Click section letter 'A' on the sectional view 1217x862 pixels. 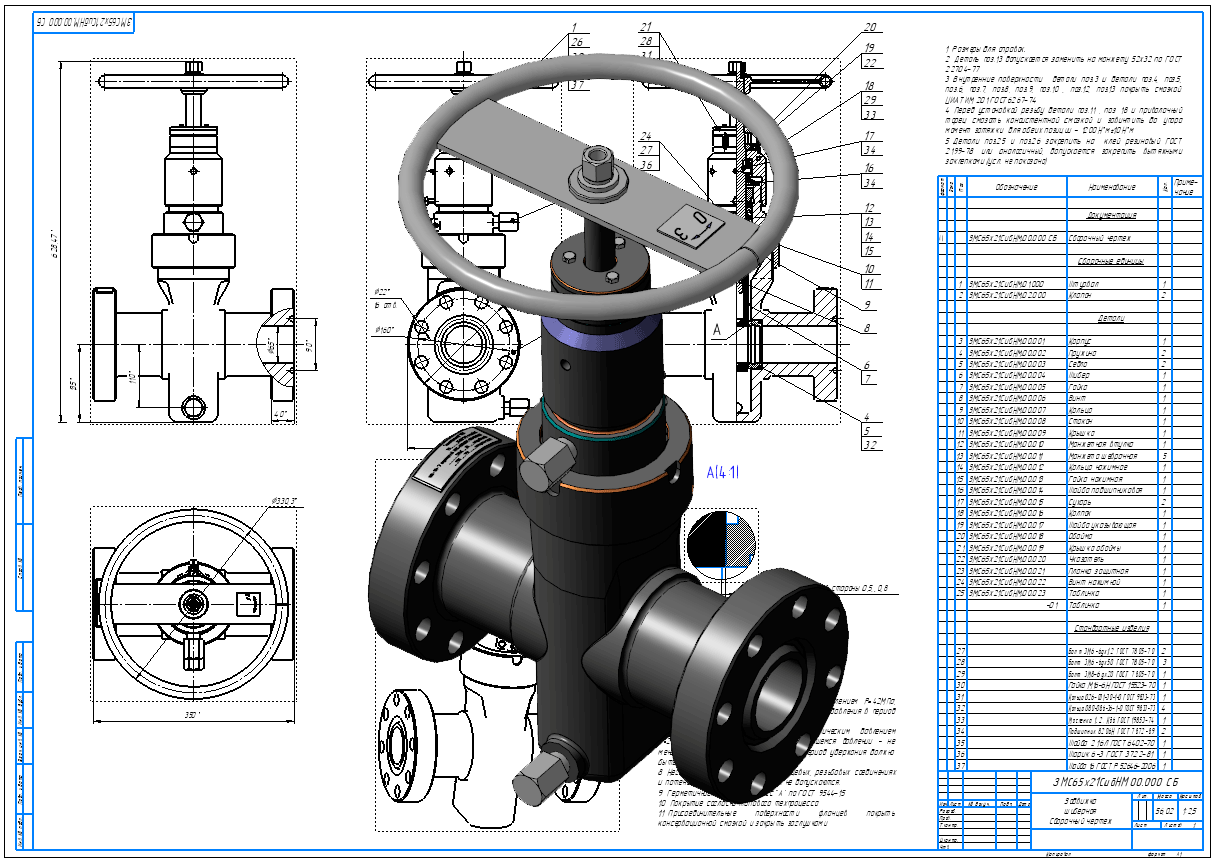tap(715, 328)
